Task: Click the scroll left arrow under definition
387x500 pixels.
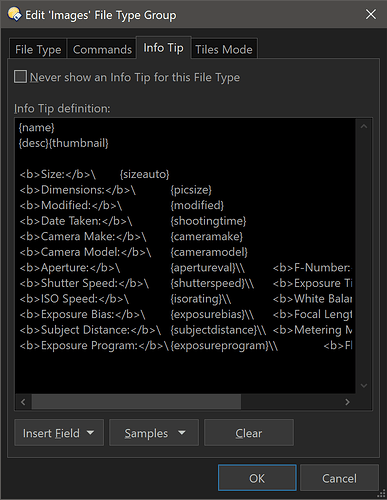Action: pyautogui.click(x=23, y=402)
